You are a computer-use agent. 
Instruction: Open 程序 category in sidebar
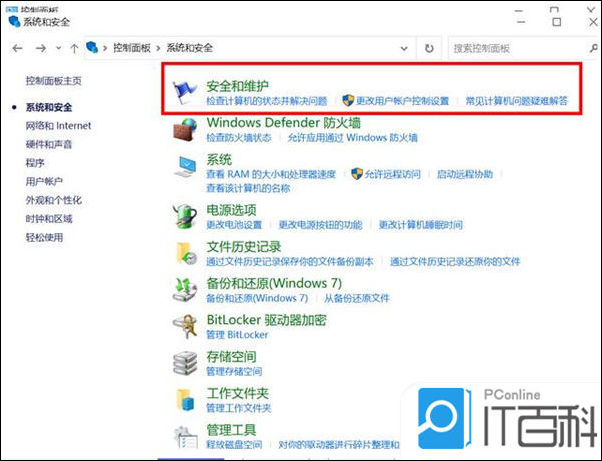point(35,163)
